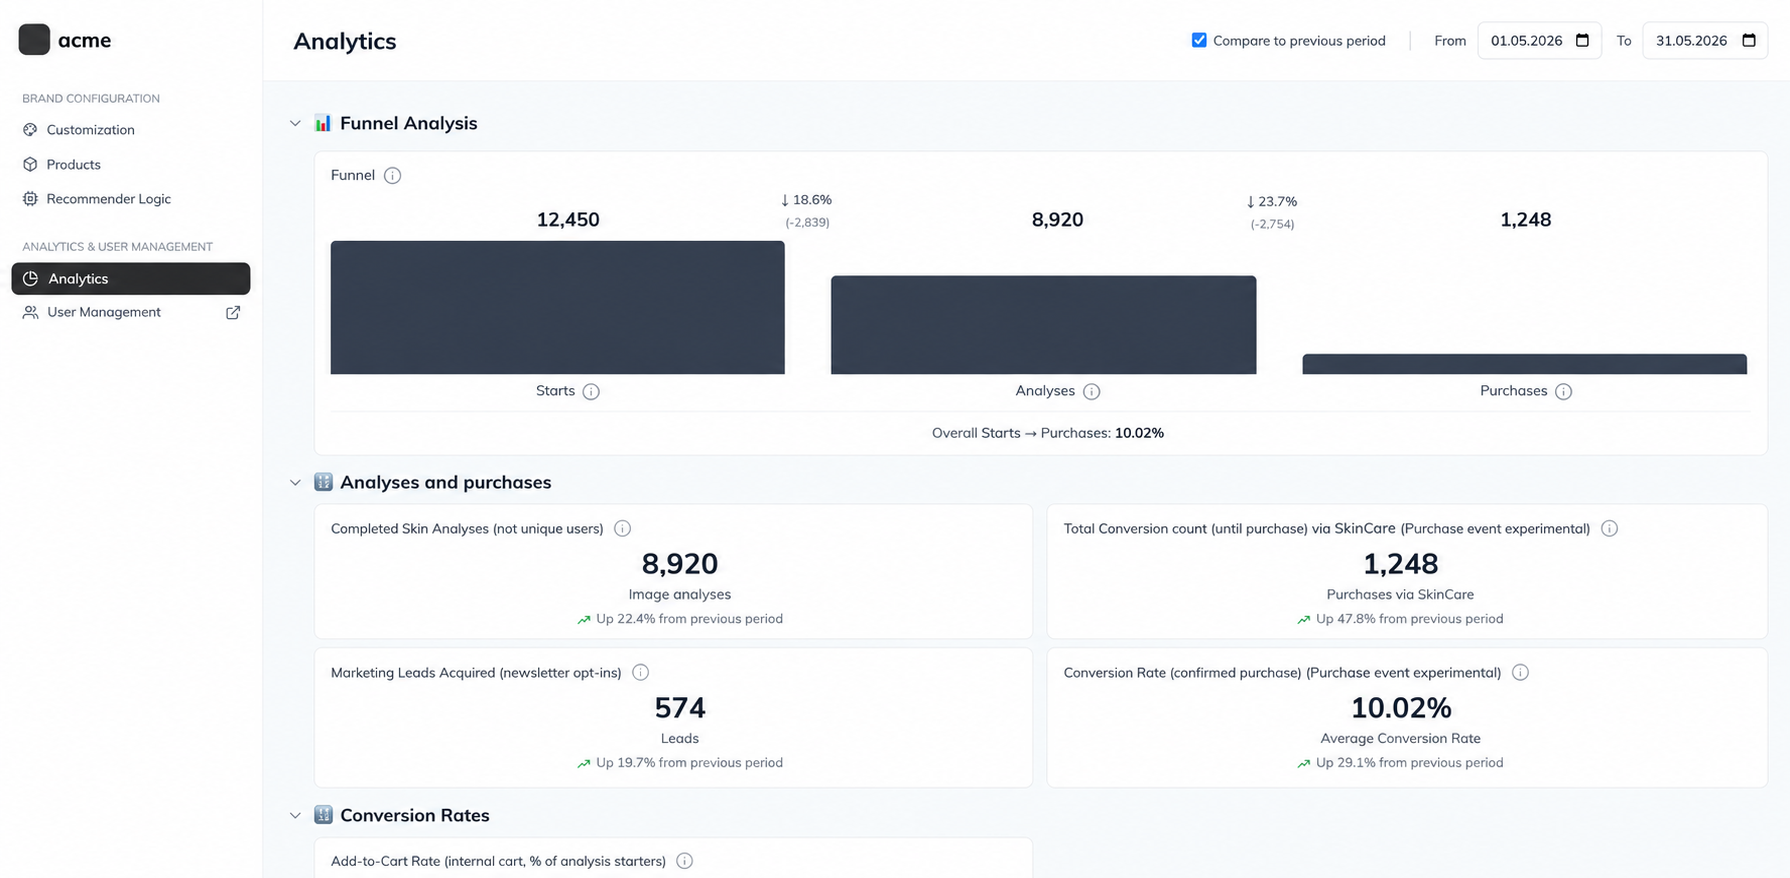Viewport: 1790px width, 878px height.
Task: Collapse the Conversion Rates section
Action: (x=295, y=815)
